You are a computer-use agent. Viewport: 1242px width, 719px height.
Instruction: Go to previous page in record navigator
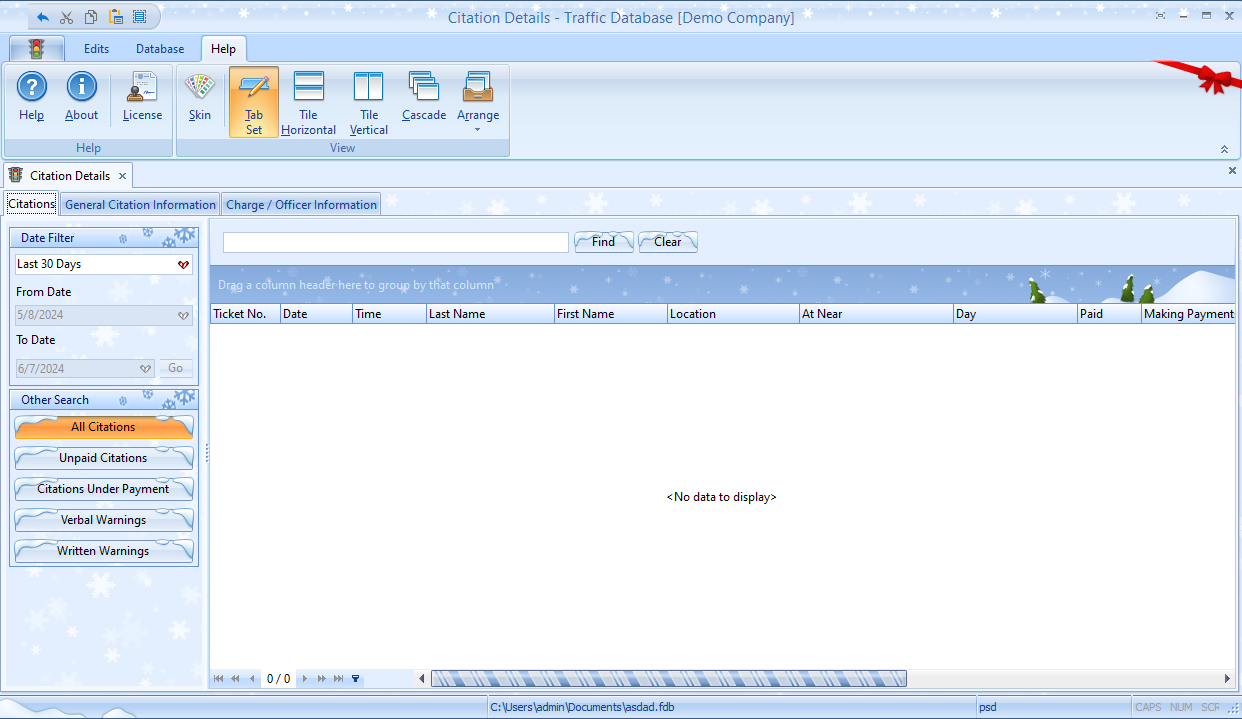tap(236, 679)
